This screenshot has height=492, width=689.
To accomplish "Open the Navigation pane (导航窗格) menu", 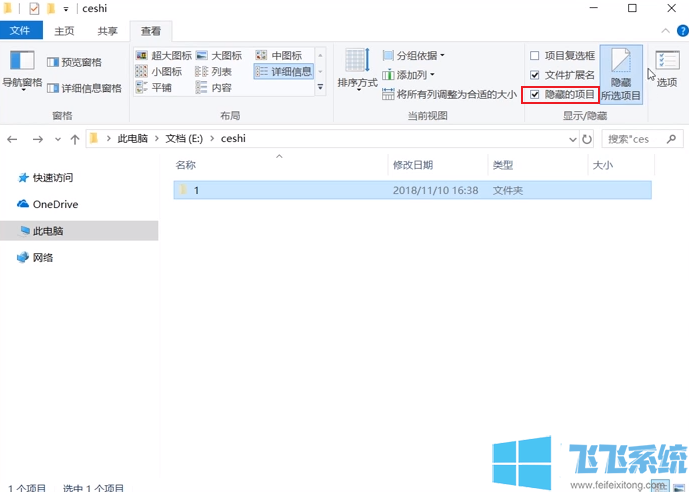I will click(22, 70).
